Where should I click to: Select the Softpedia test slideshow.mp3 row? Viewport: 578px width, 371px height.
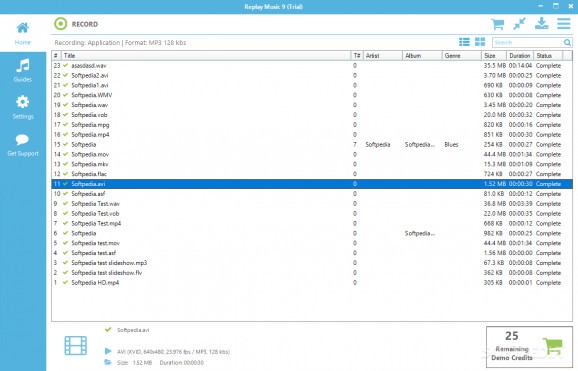[x=312, y=263]
